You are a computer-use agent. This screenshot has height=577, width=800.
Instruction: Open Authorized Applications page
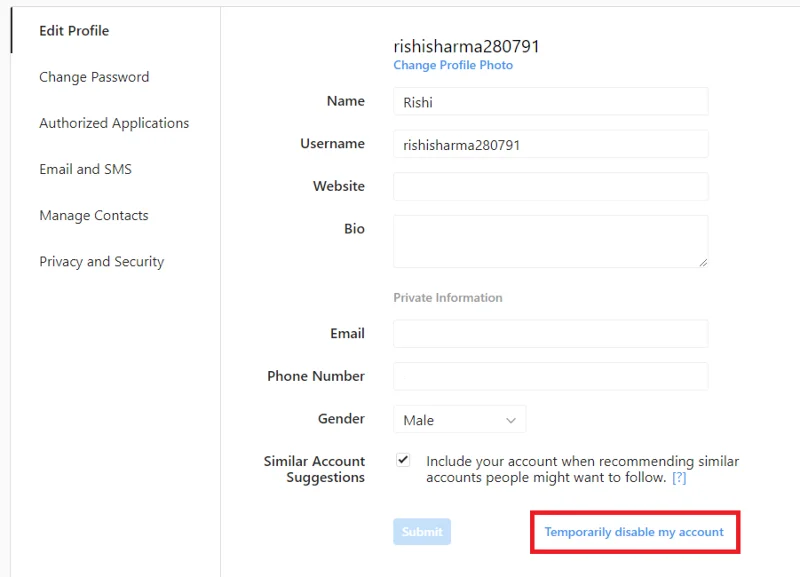114,123
